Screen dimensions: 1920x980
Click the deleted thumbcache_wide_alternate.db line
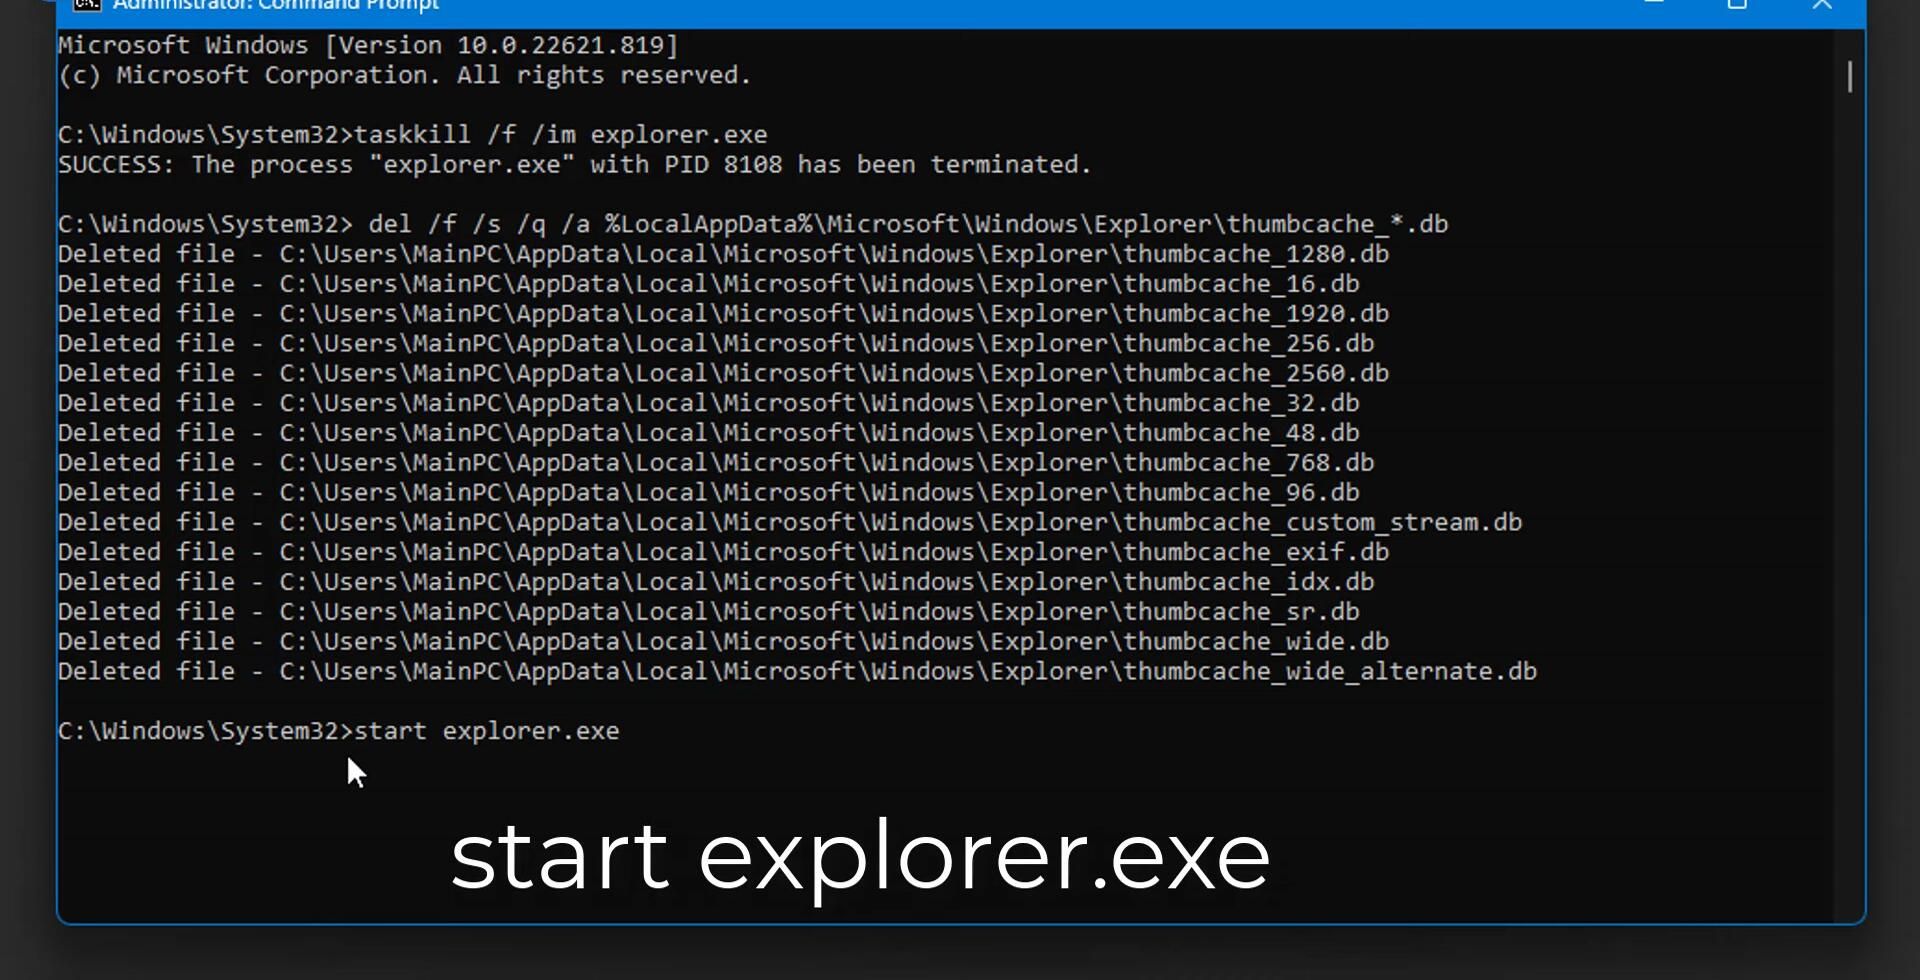point(797,671)
